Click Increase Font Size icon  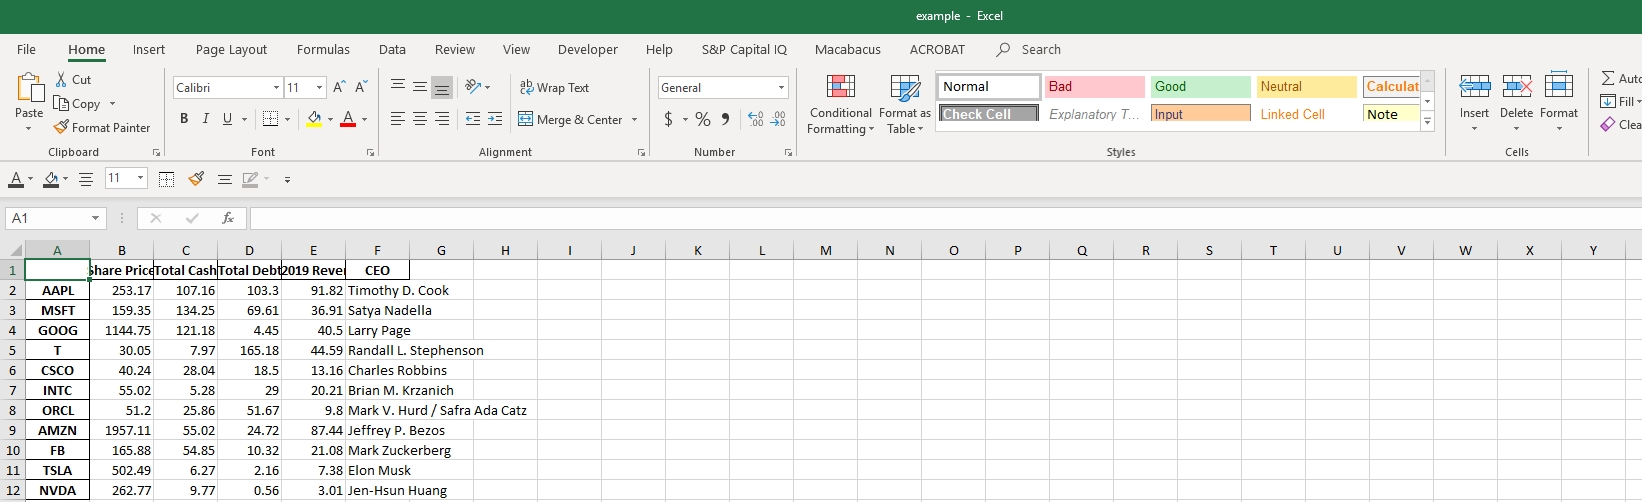coord(339,88)
